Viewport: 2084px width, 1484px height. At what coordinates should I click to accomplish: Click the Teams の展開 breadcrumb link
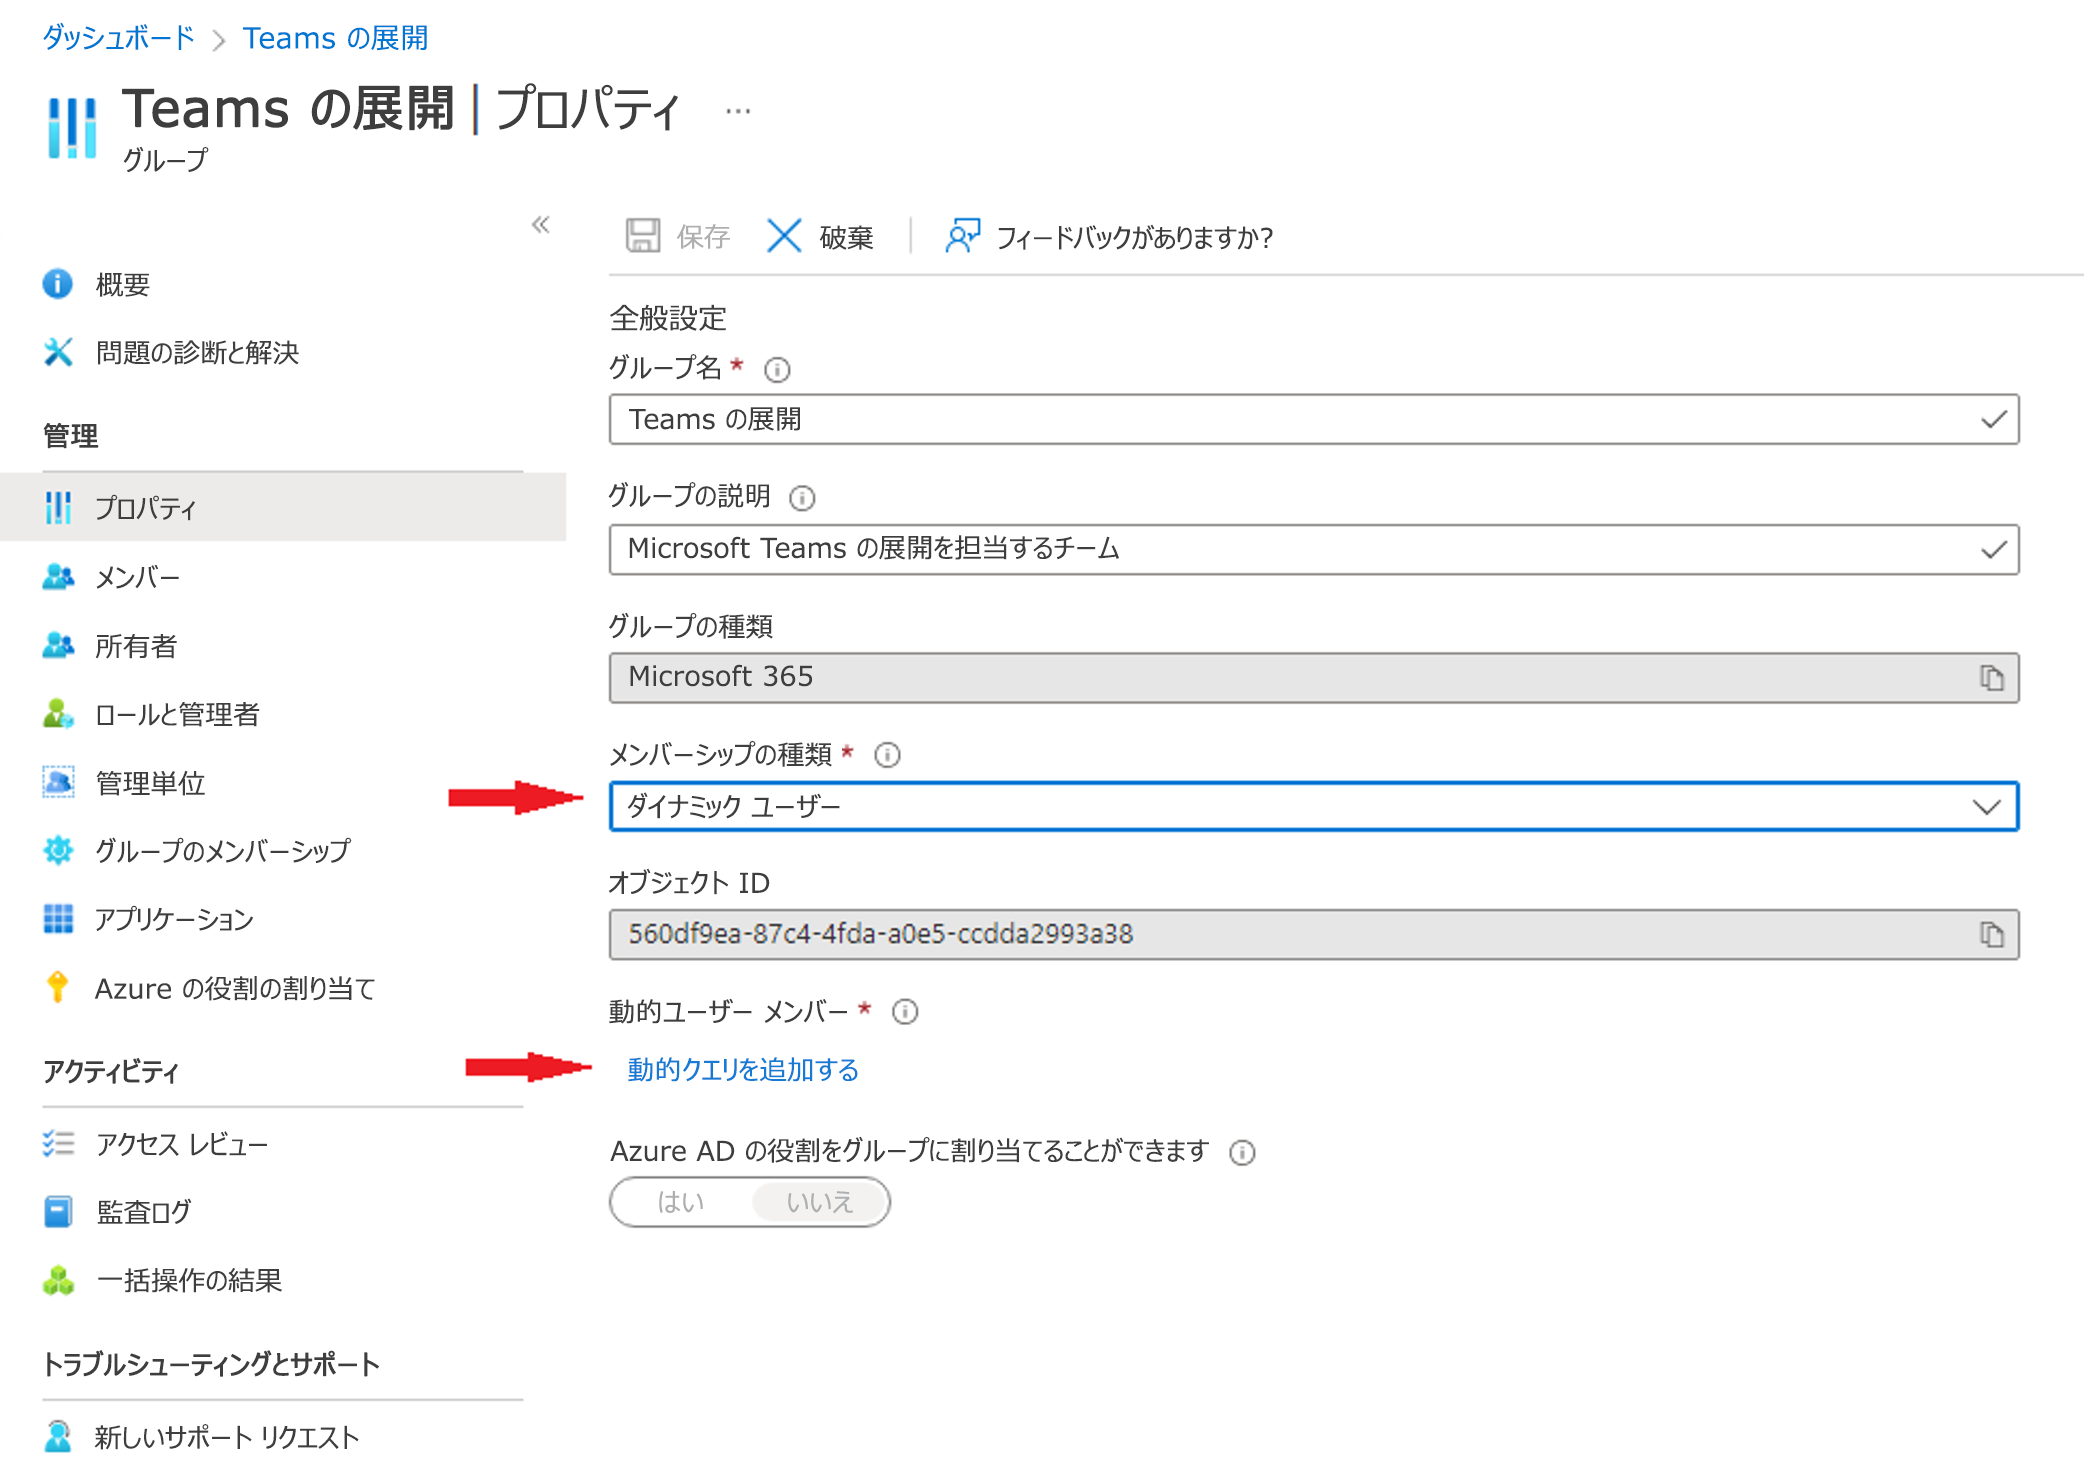[x=335, y=38]
